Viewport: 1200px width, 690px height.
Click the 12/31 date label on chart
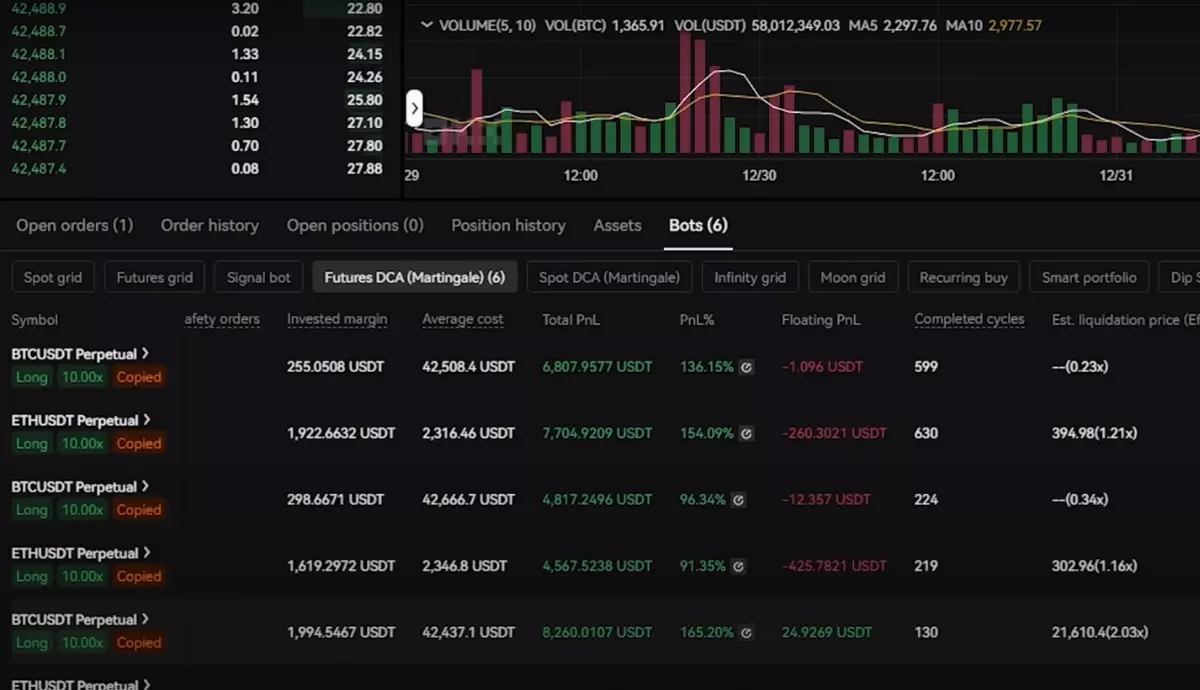click(x=1116, y=175)
